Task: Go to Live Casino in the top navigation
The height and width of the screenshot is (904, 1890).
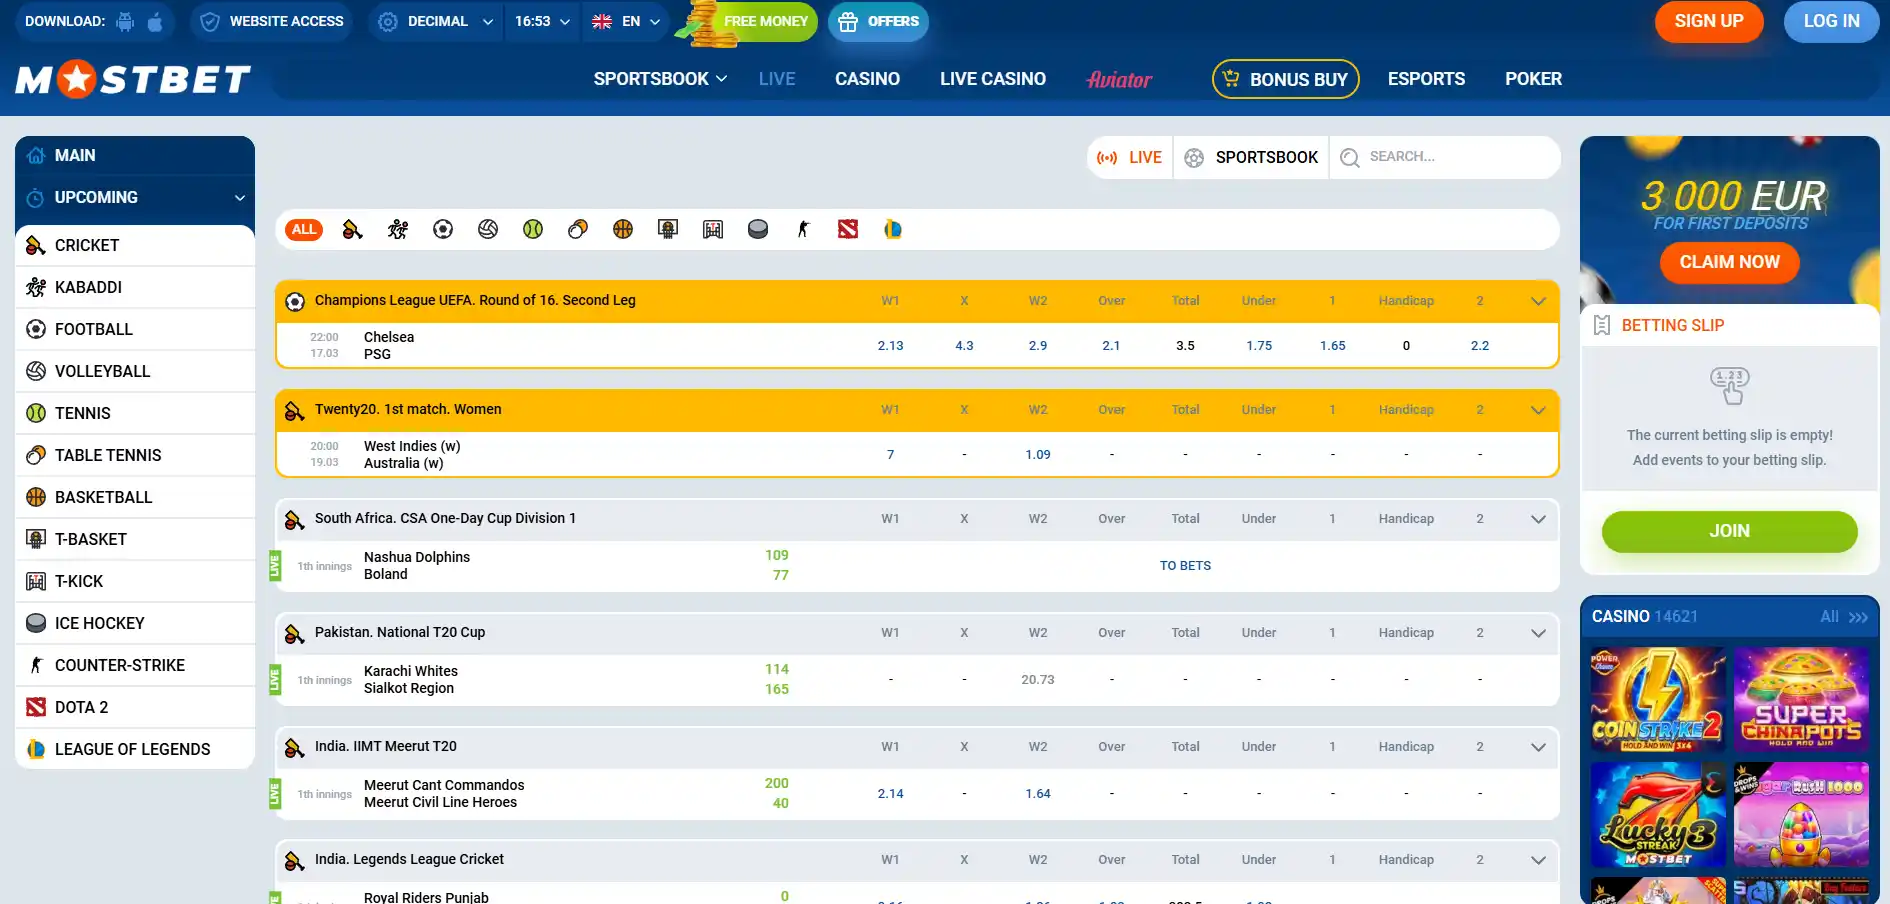Action: (x=993, y=79)
